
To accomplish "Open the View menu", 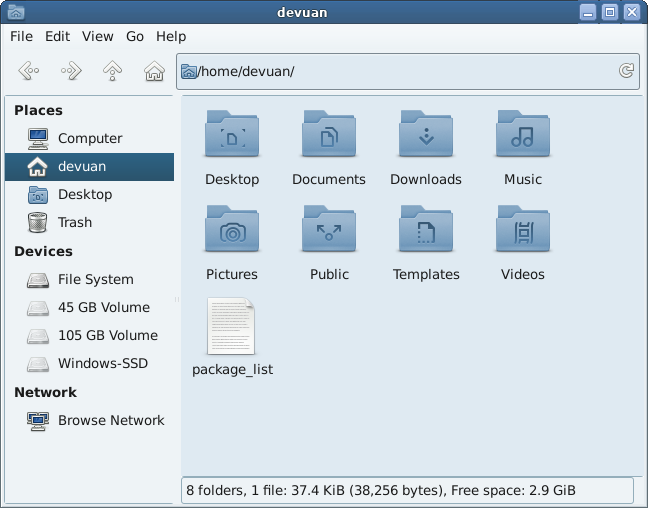I will tap(97, 36).
